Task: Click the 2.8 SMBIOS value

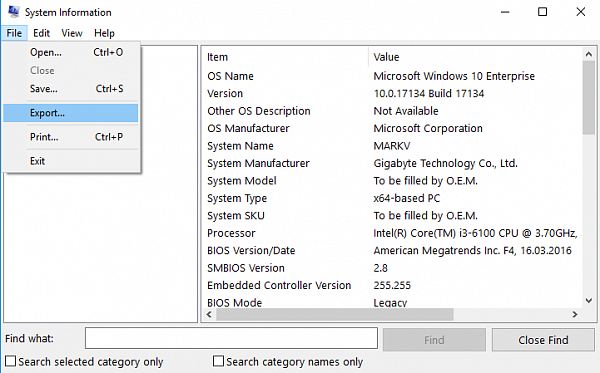Action: 380,268
